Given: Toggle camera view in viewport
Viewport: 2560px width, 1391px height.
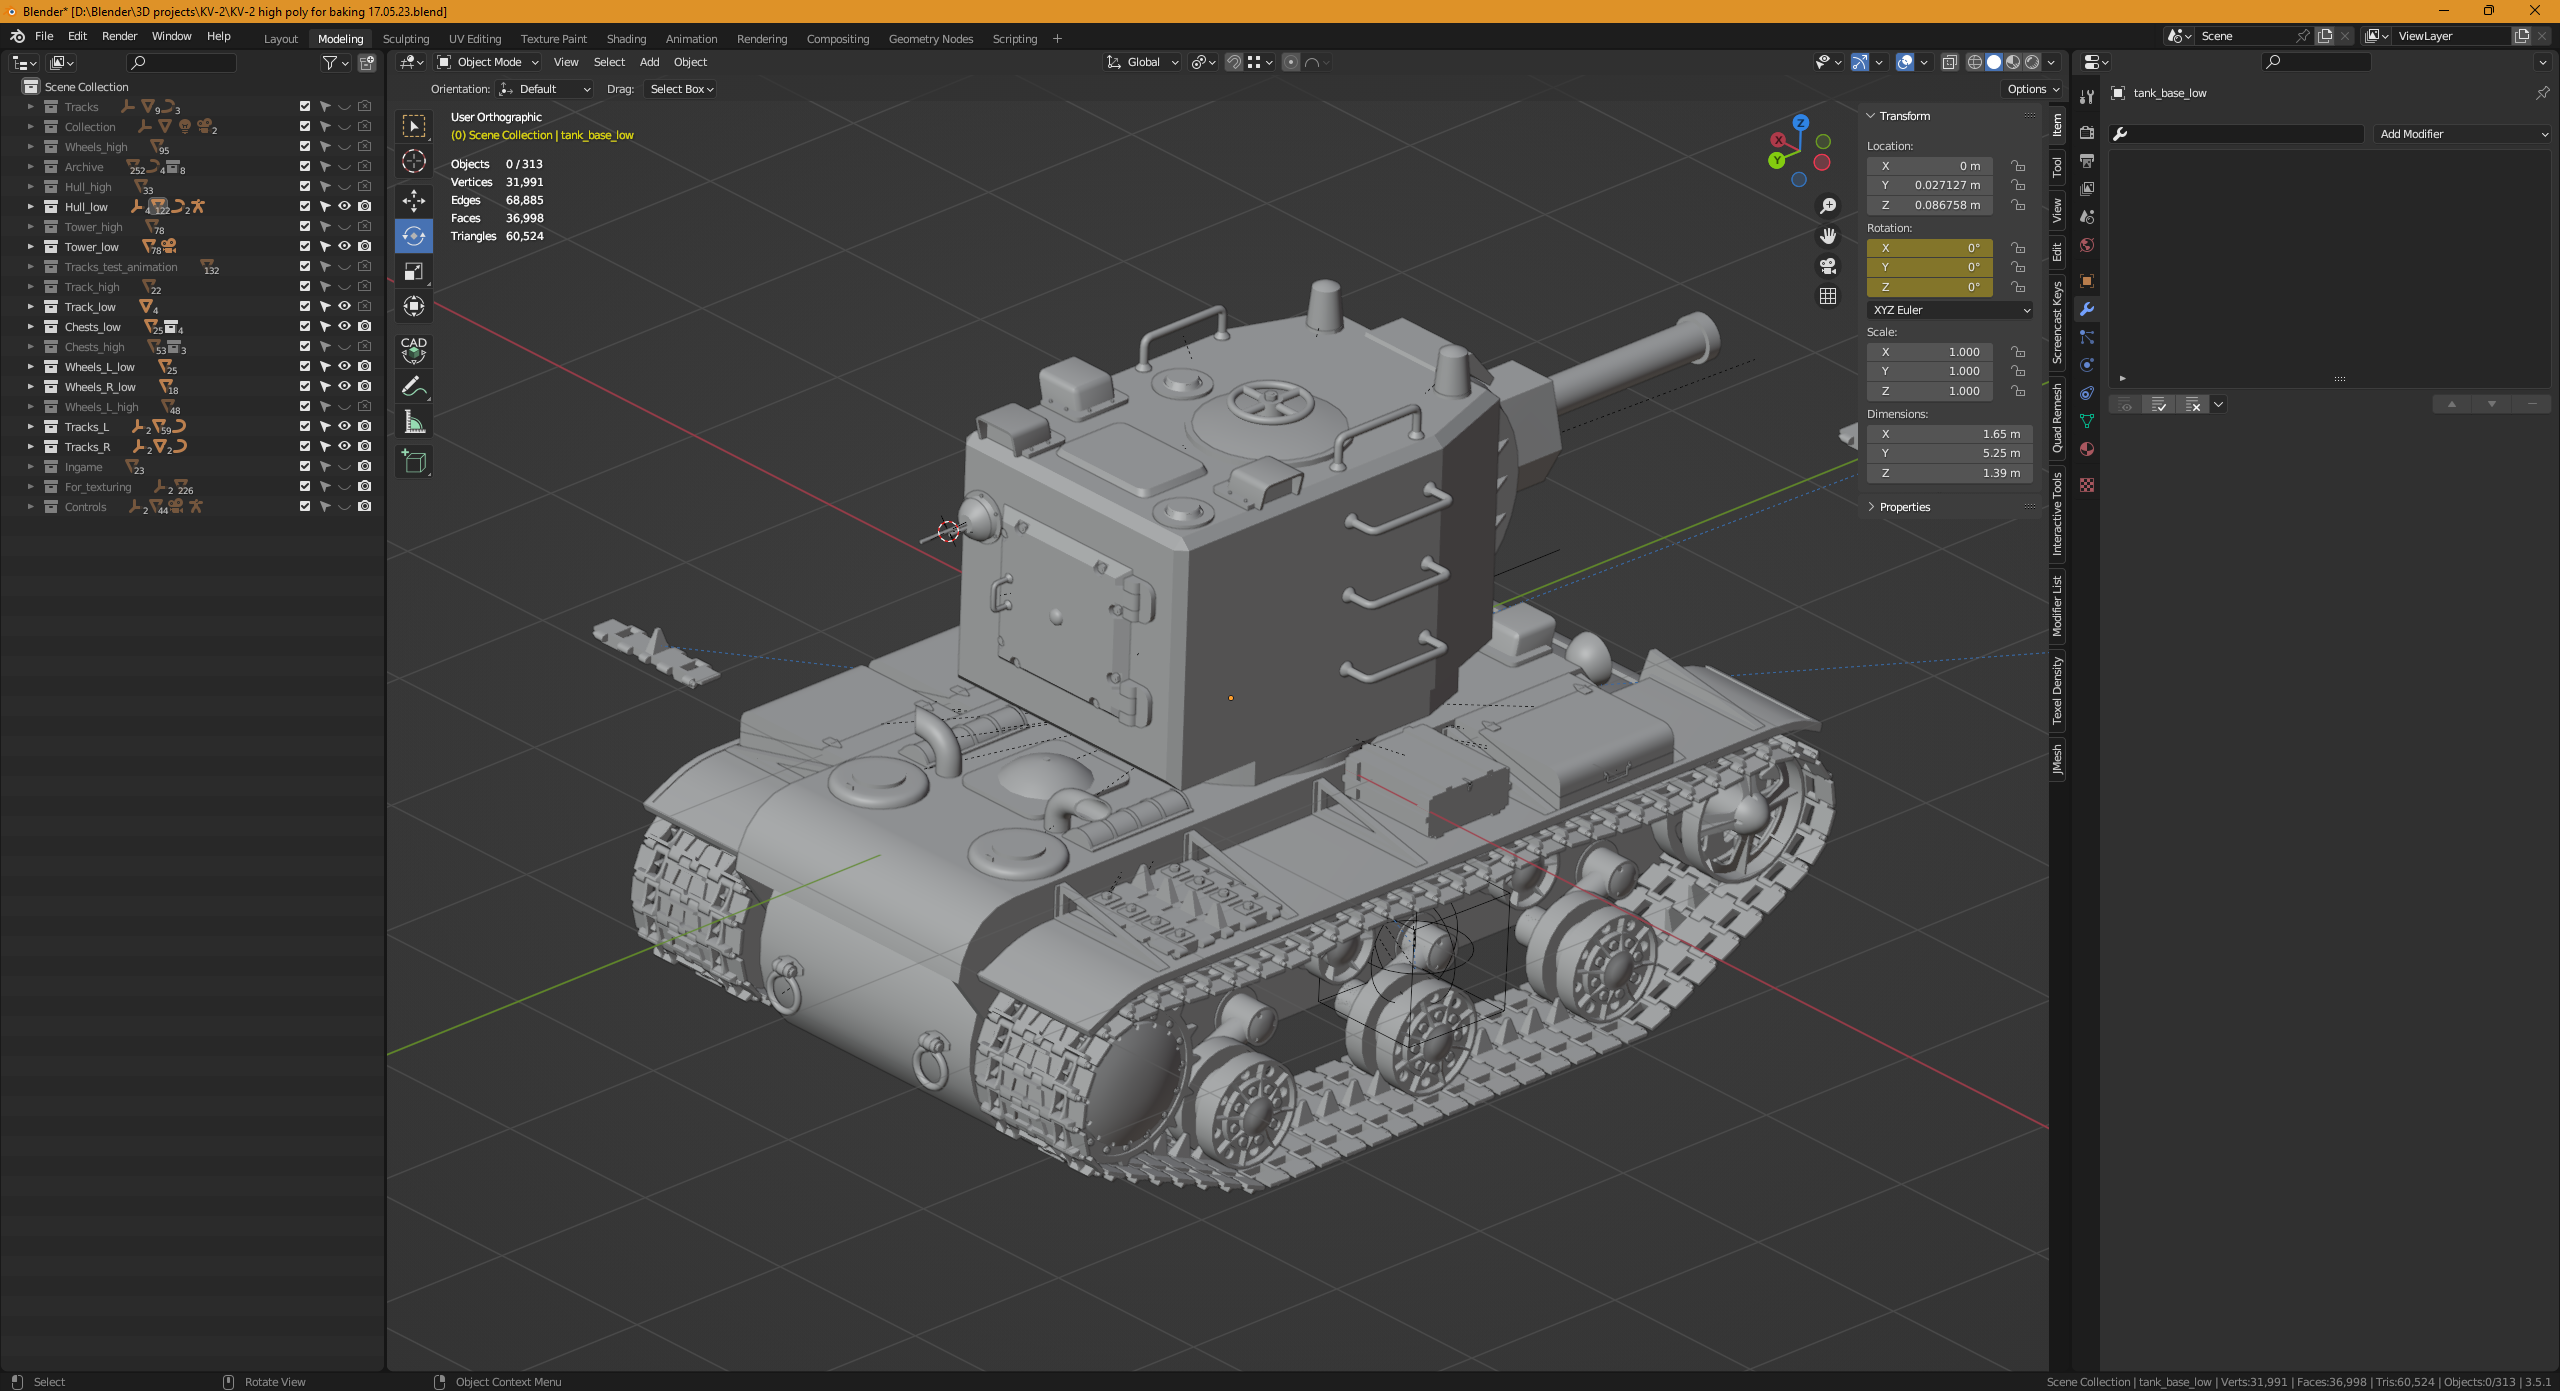Looking at the screenshot, I should pos(1828,266).
